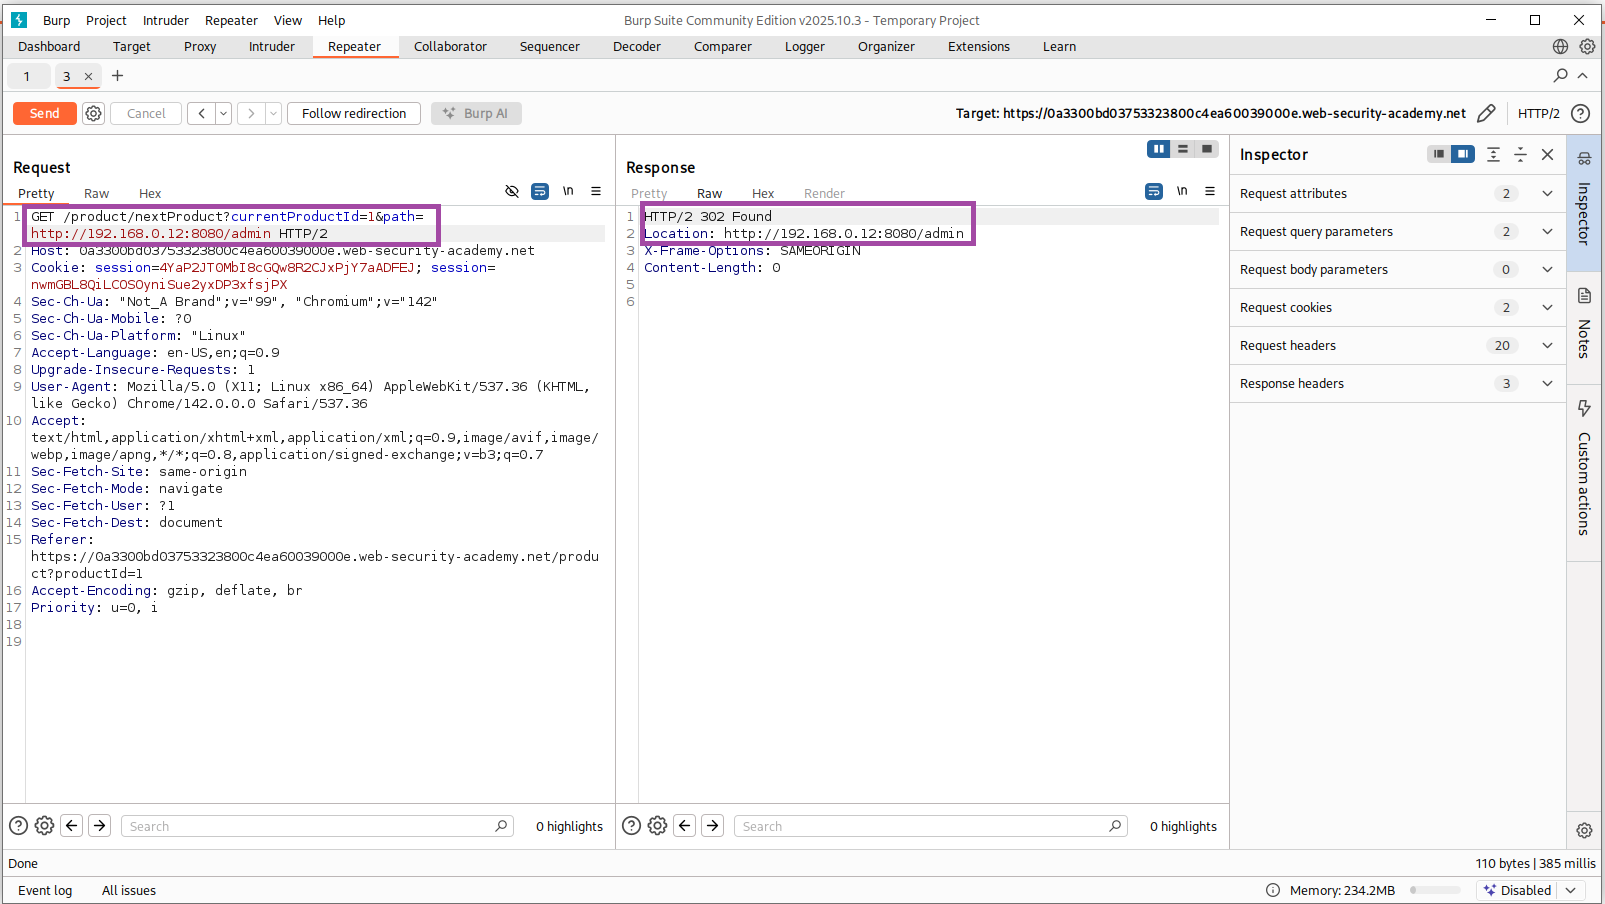Click the Send settings gear icon
1605x904 pixels.
coord(93,114)
